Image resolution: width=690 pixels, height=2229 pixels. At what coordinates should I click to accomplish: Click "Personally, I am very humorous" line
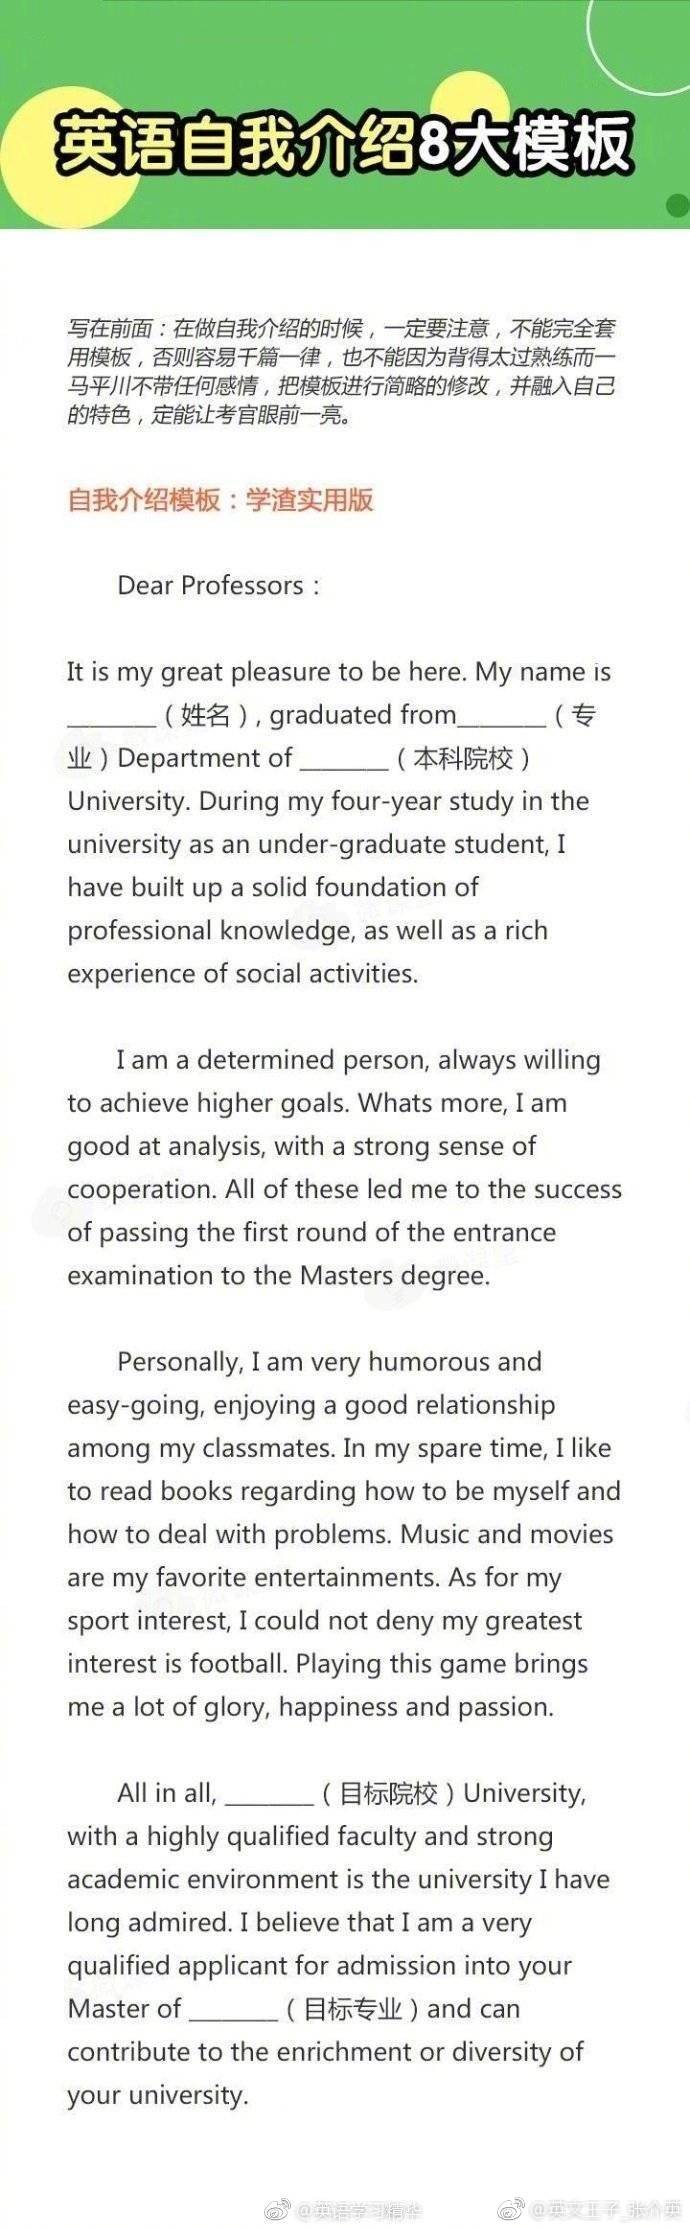pyautogui.click(x=329, y=1362)
